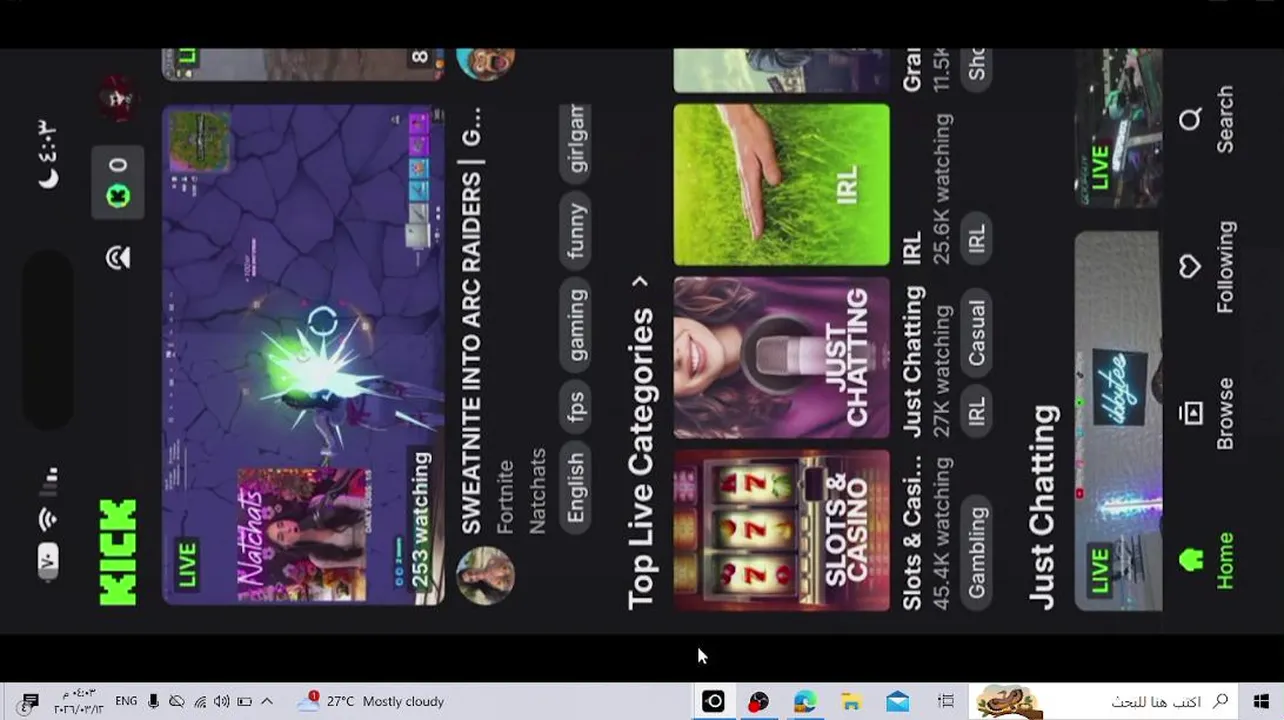Open the IRL grass category card

click(x=782, y=185)
